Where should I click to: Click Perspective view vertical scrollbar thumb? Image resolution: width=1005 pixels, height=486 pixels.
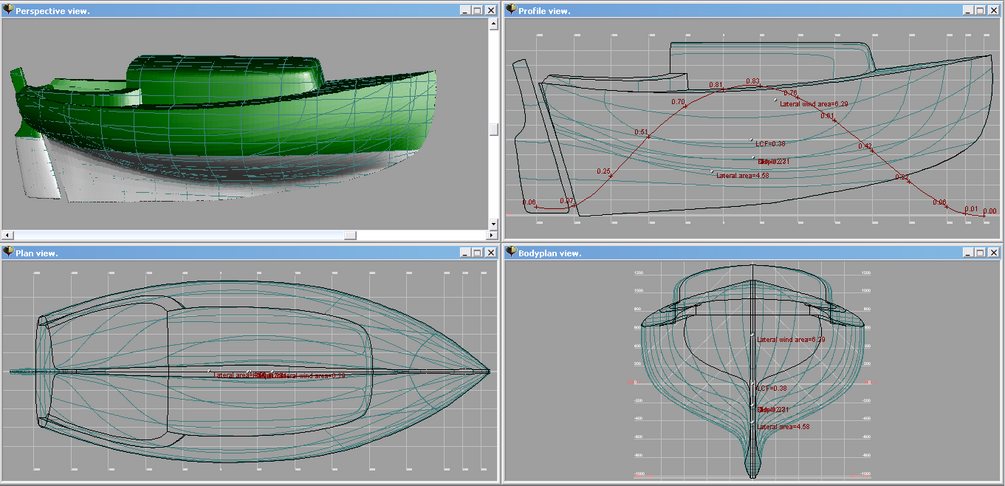pyautogui.click(x=493, y=130)
